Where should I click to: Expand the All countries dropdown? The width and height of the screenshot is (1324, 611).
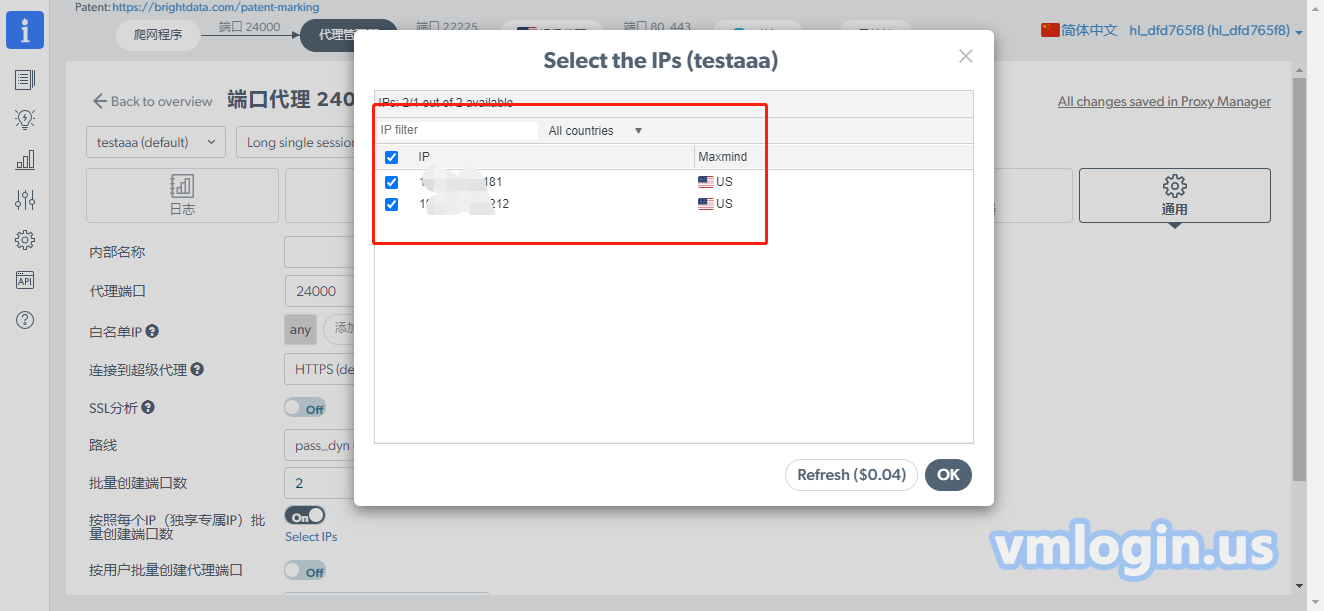[595, 131]
